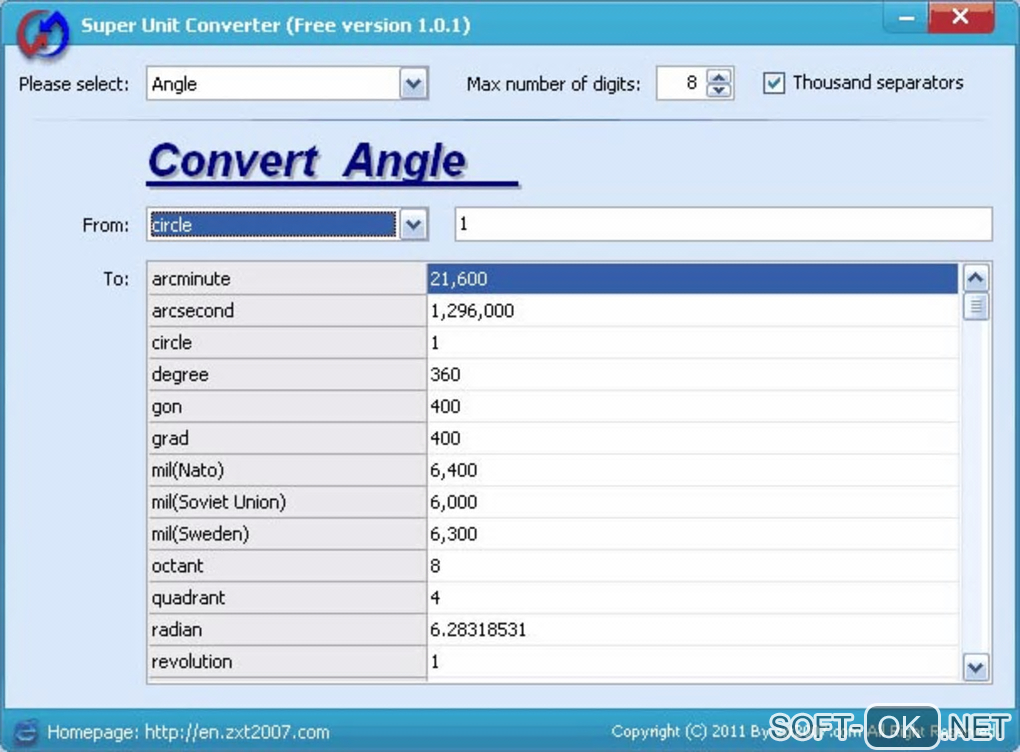1020x752 pixels.
Task: Select the grad row label
Action: 287,438
